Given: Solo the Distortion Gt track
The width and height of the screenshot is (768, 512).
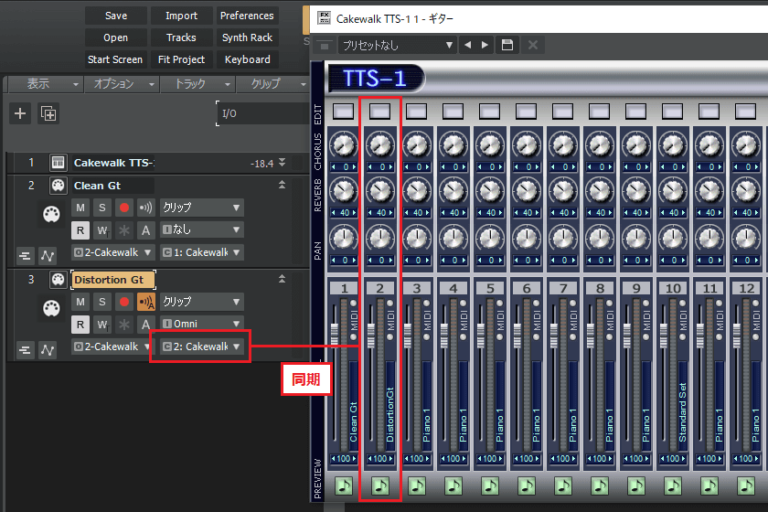Looking at the screenshot, I should coord(102,302).
